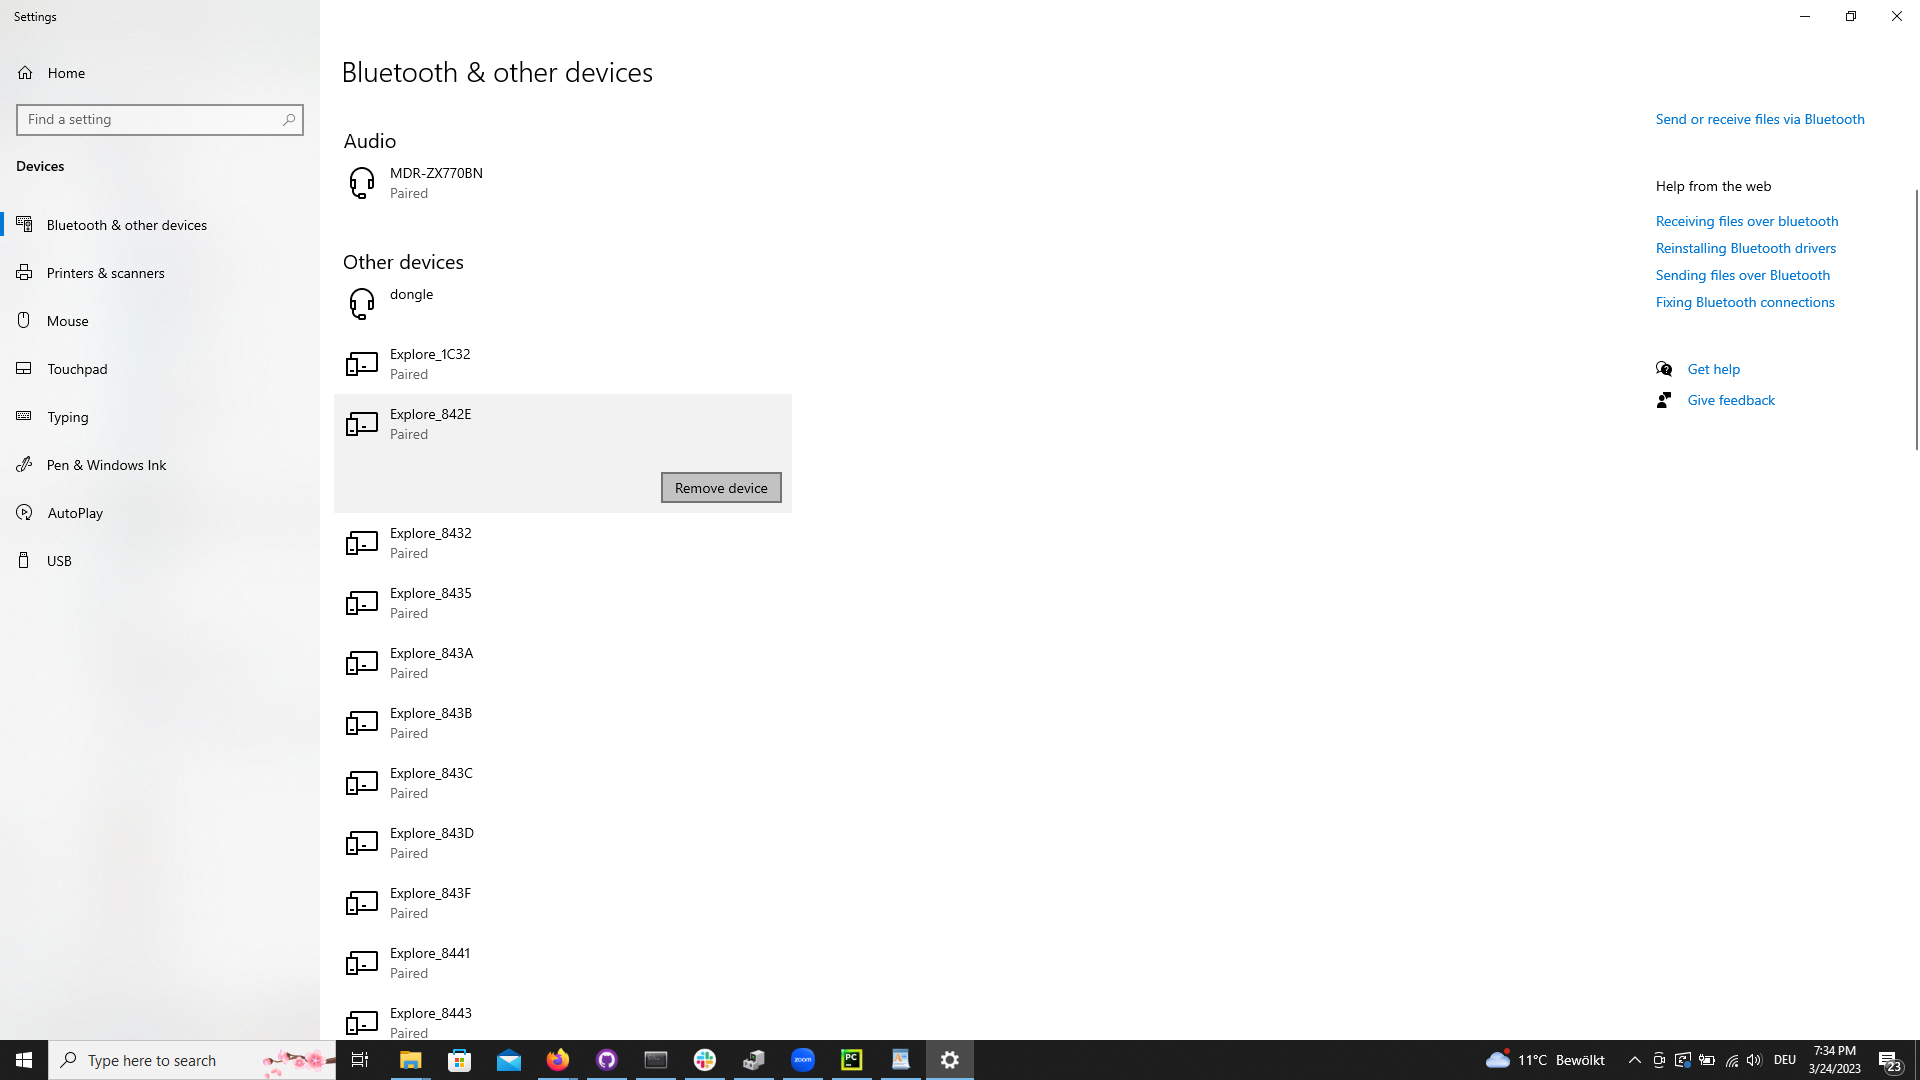The width and height of the screenshot is (1920, 1080).
Task: Click the Explore_1C32 paired device
Action: click(563, 363)
